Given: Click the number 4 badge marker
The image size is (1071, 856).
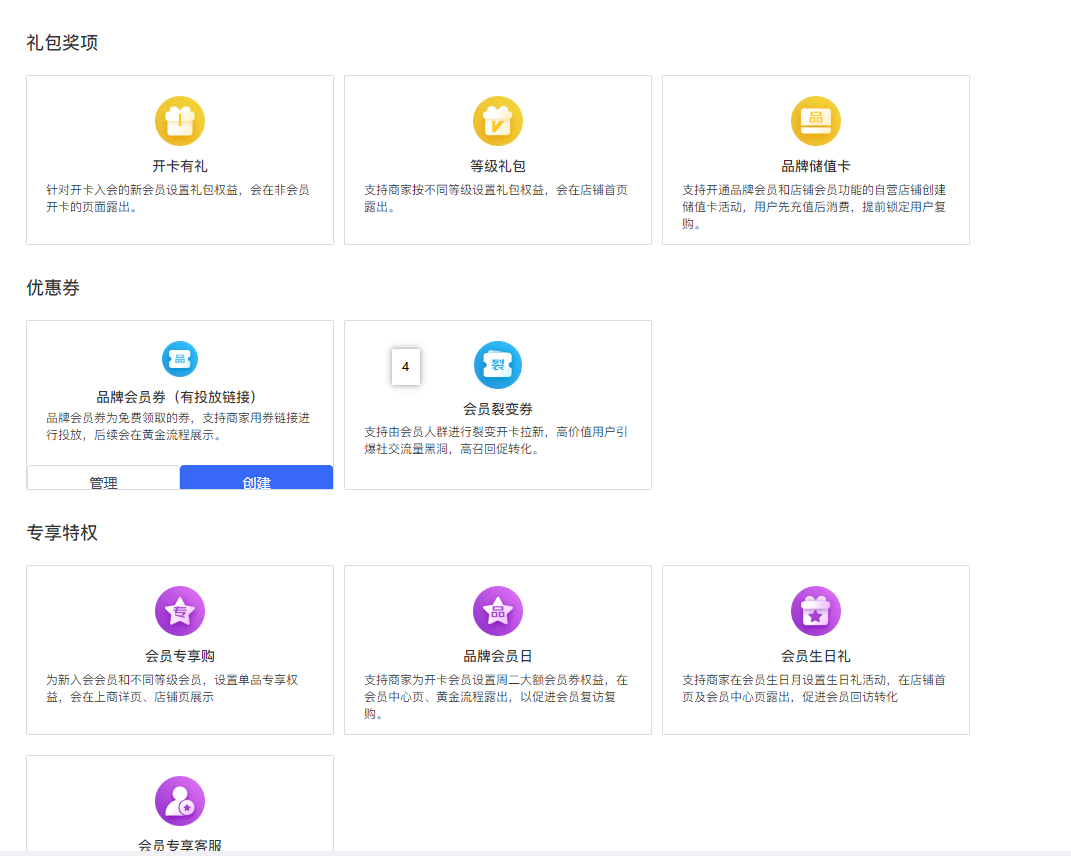Looking at the screenshot, I should [405, 367].
